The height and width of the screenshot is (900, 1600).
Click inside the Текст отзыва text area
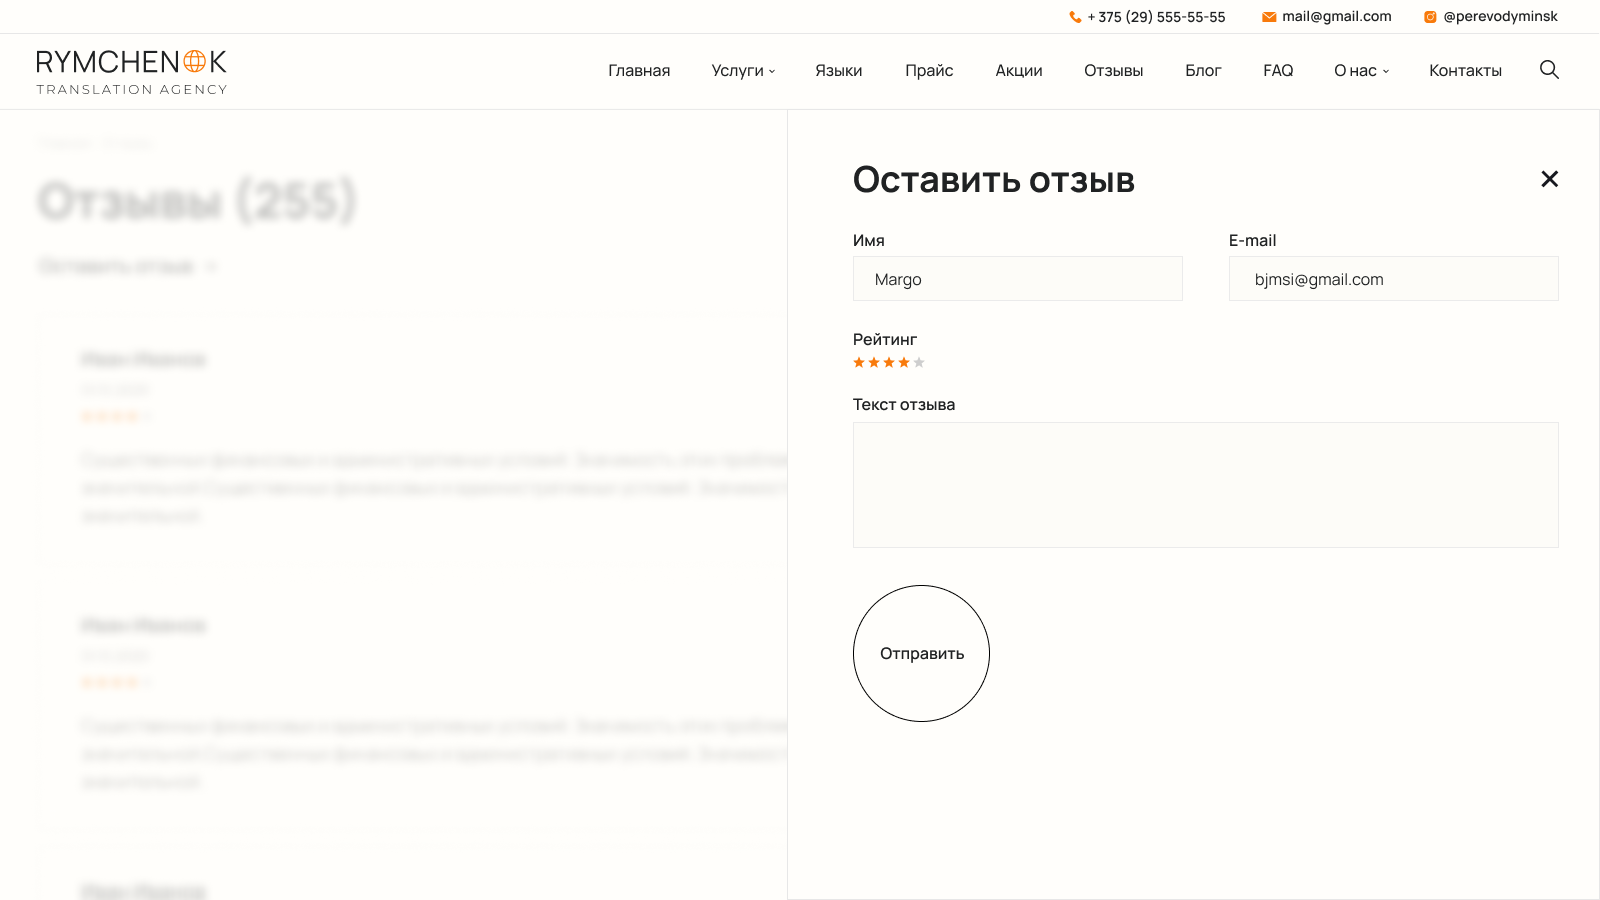(x=1205, y=485)
